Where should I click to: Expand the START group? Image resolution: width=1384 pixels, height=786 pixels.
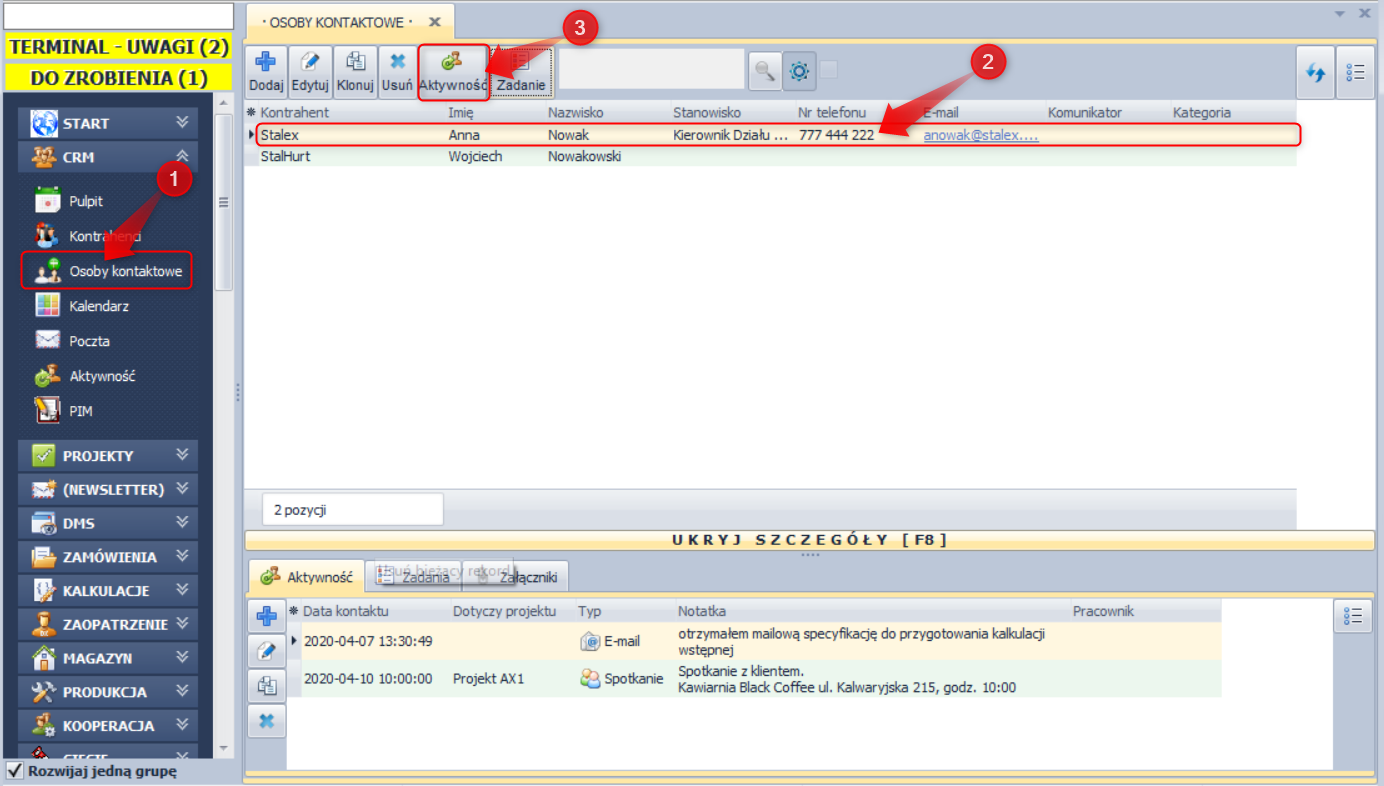(x=108, y=123)
